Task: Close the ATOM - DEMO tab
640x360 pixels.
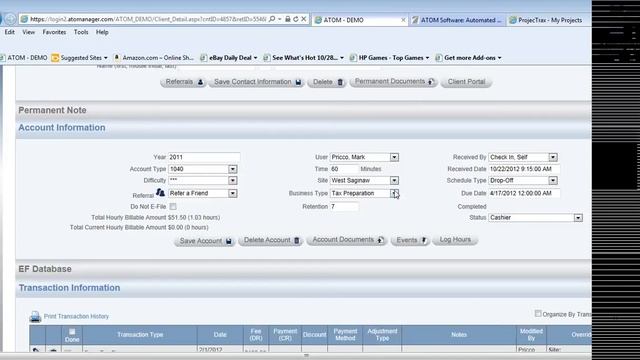Action: click(403, 20)
